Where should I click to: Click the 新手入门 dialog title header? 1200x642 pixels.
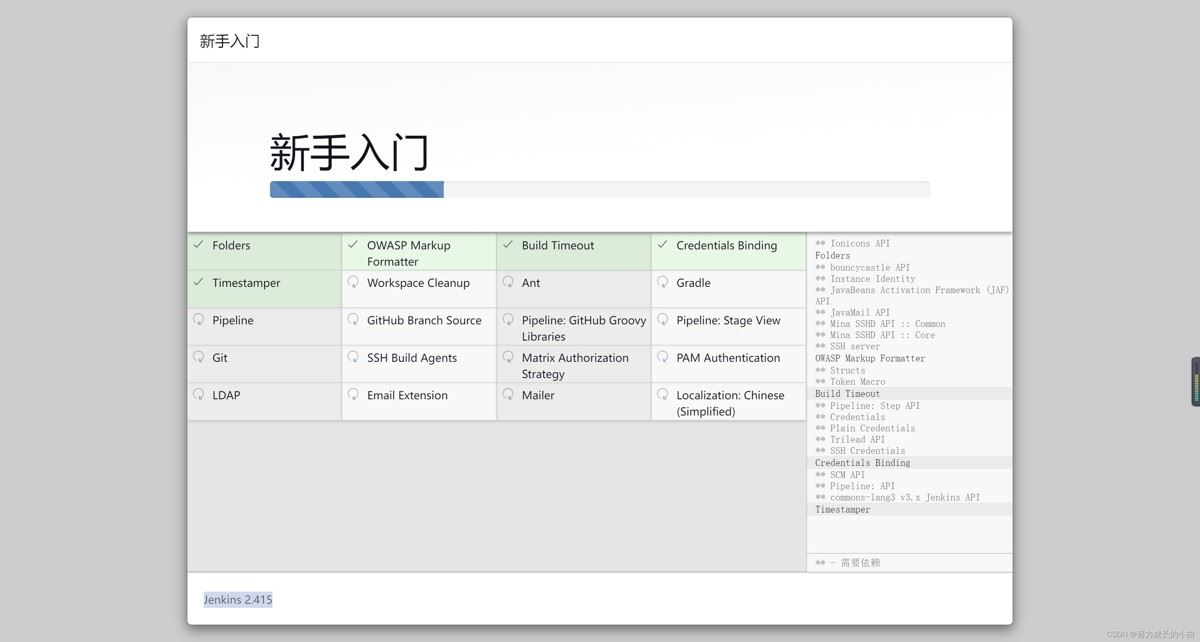(x=230, y=41)
